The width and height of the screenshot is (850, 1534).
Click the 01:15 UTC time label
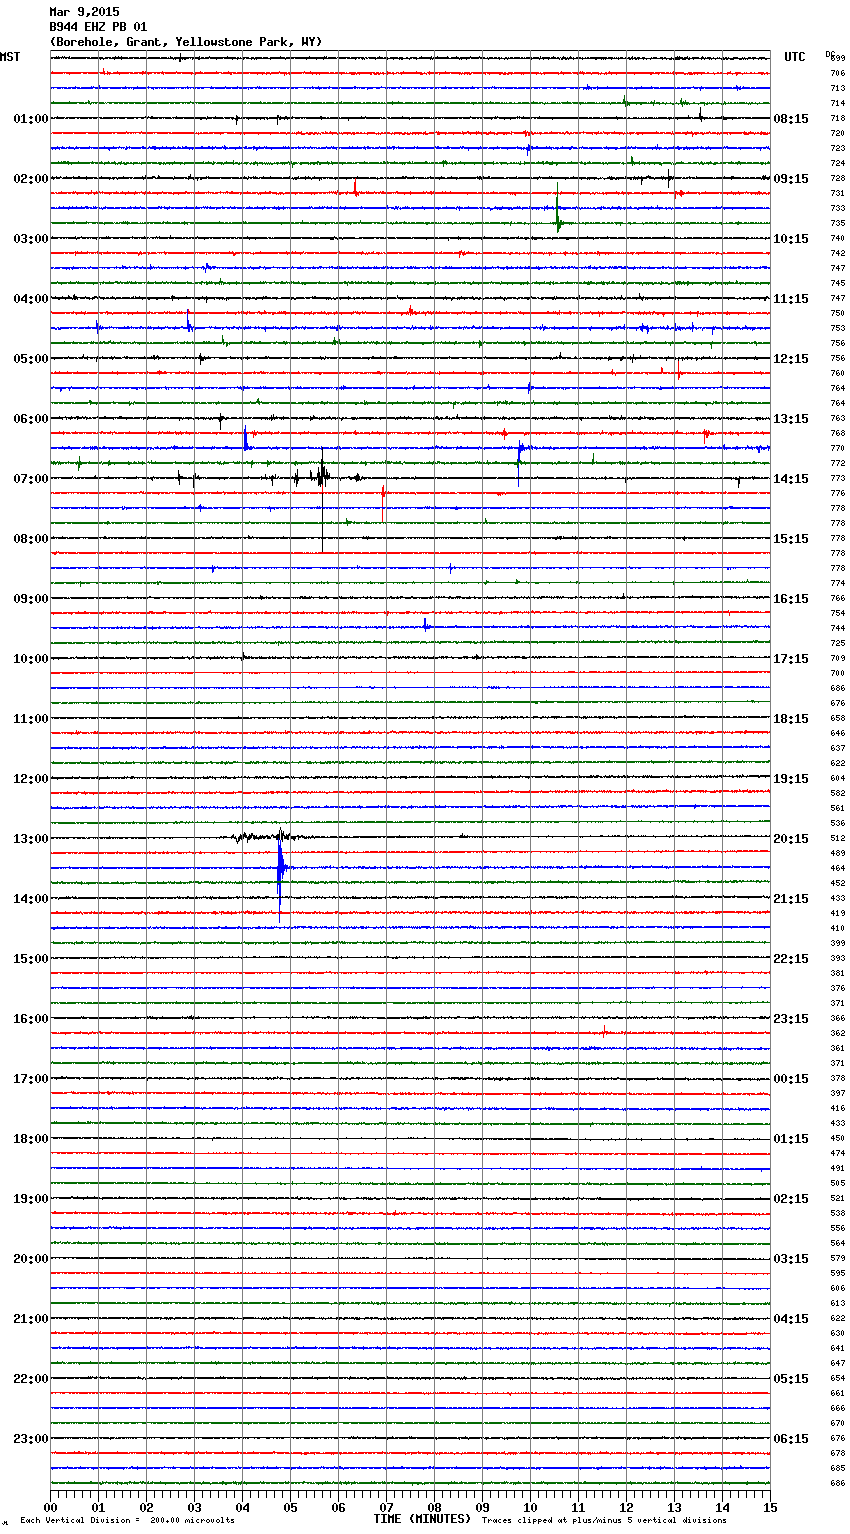coord(791,1139)
